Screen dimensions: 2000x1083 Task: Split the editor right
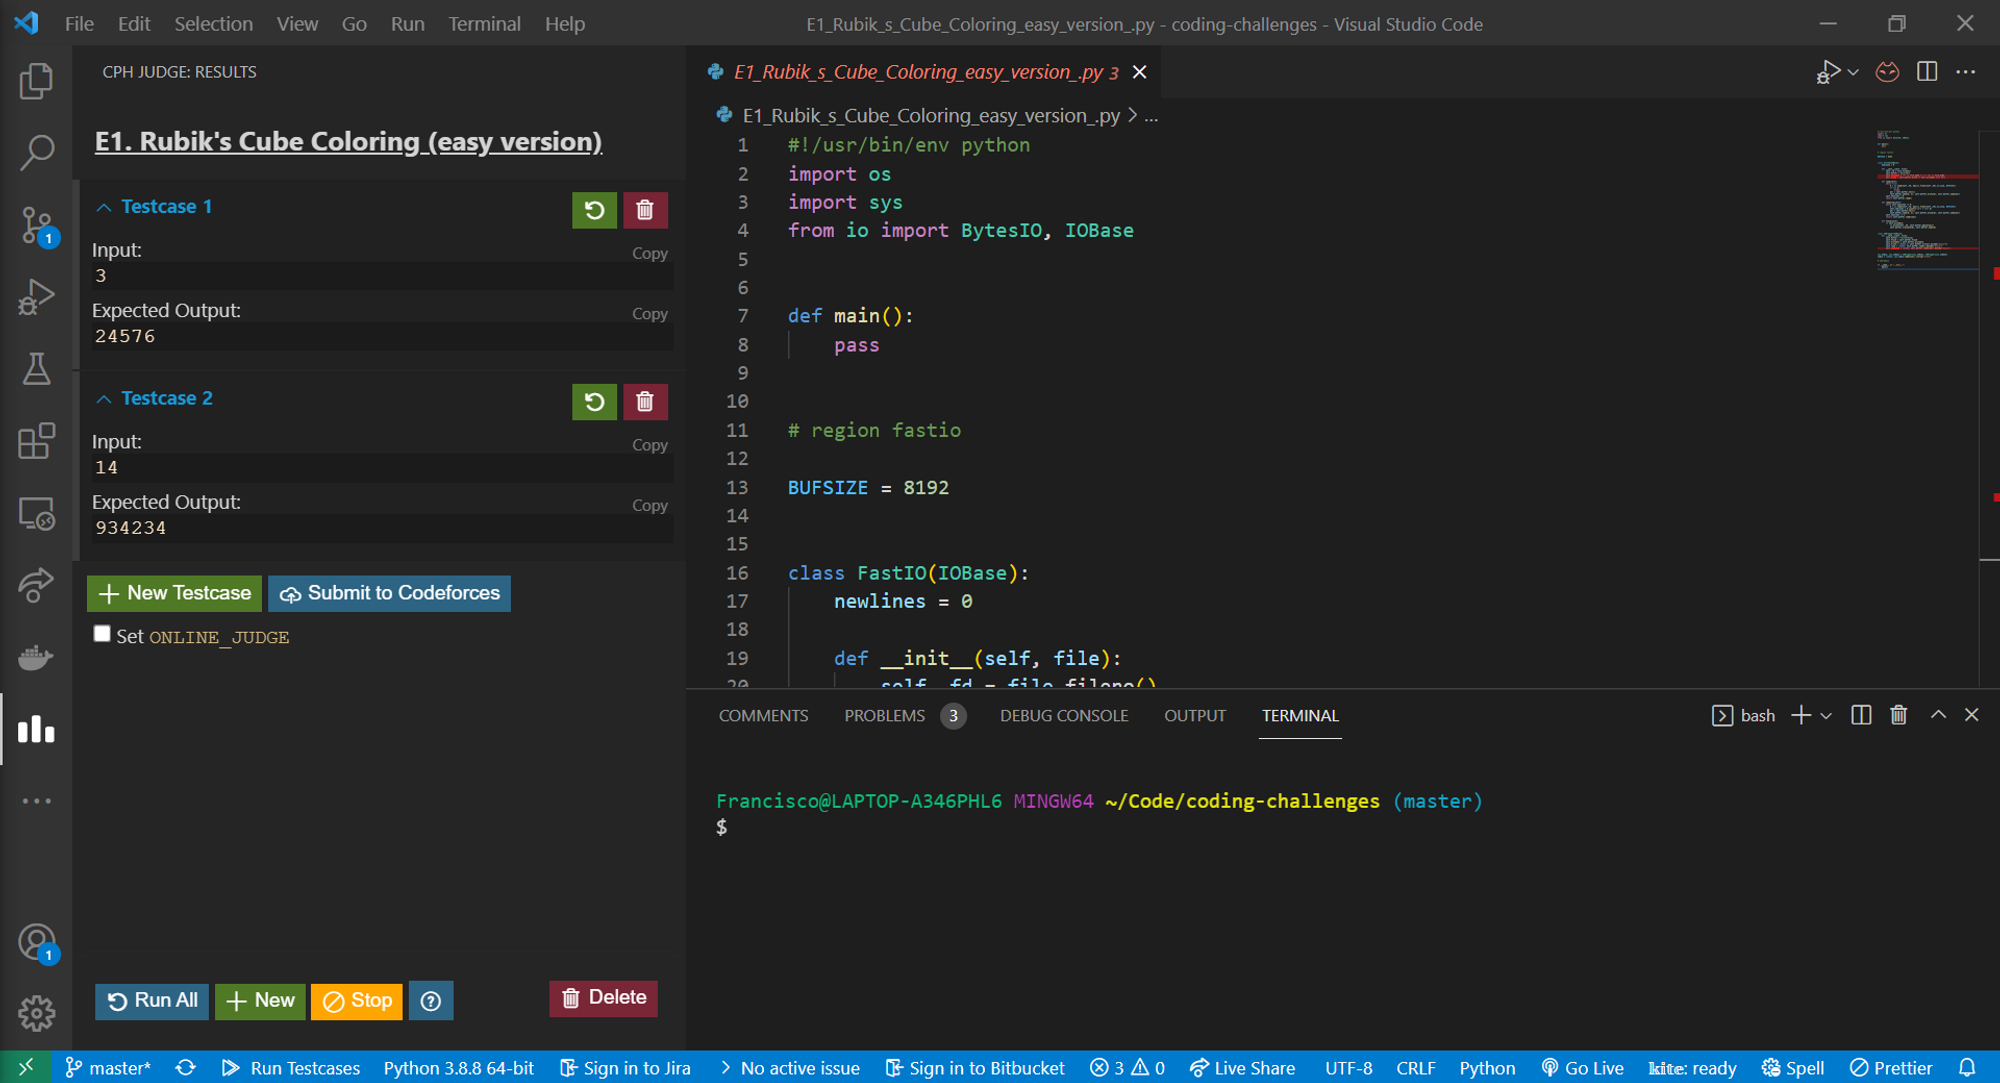[x=1926, y=72]
